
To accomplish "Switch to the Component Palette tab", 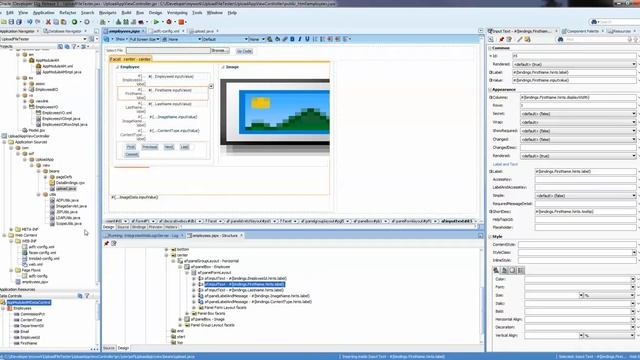I will pos(582,31).
